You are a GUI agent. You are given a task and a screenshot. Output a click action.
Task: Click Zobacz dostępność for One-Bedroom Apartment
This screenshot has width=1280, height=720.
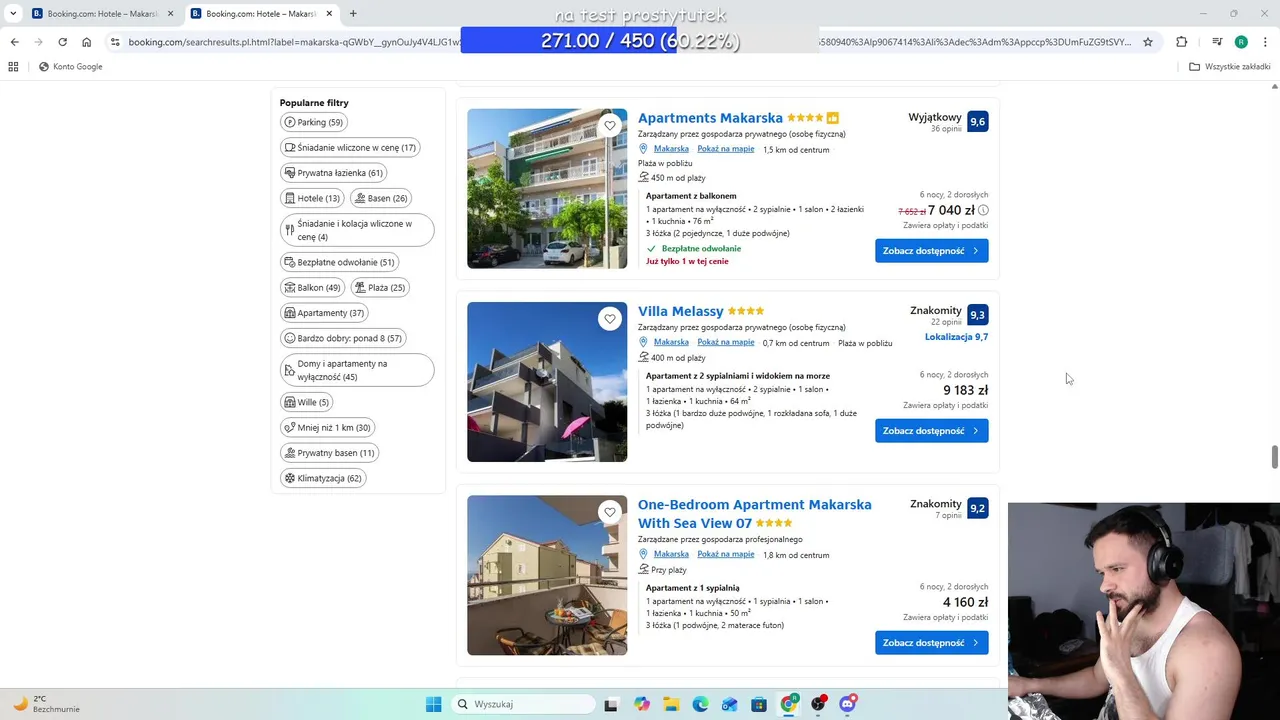click(932, 643)
